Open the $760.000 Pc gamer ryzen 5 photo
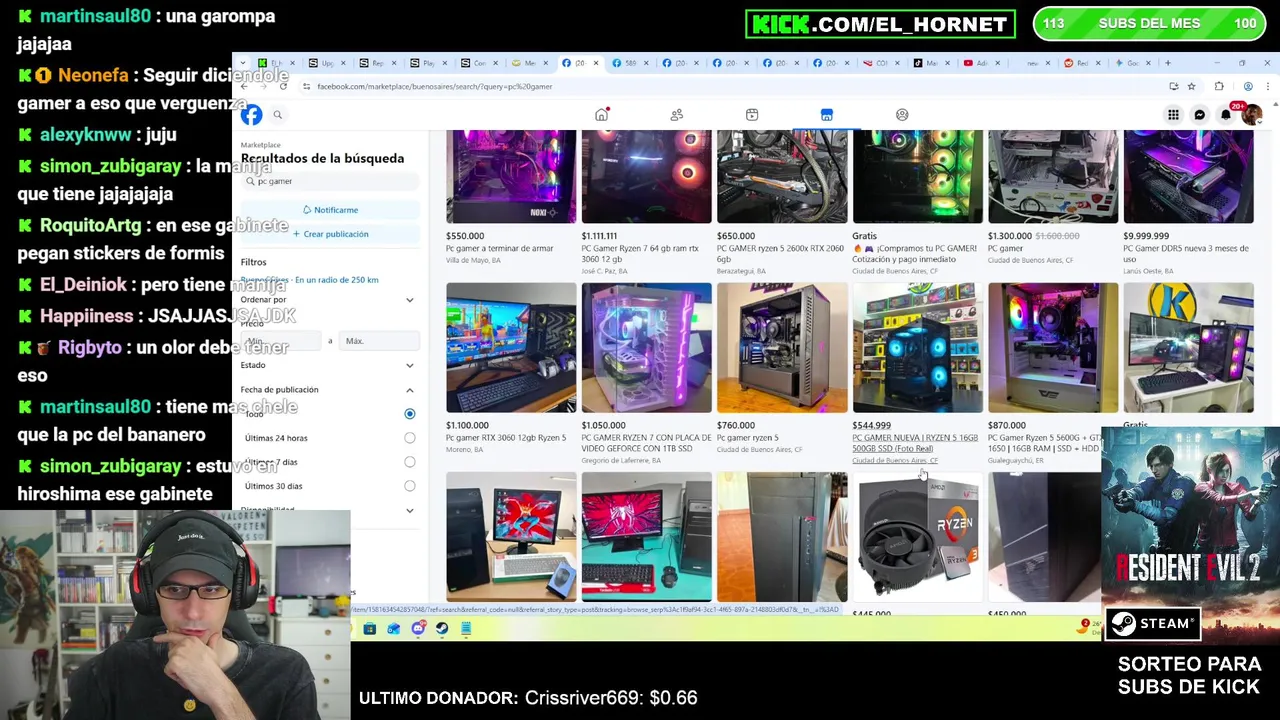This screenshot has height=720, width=1280. tap(782, 347)
